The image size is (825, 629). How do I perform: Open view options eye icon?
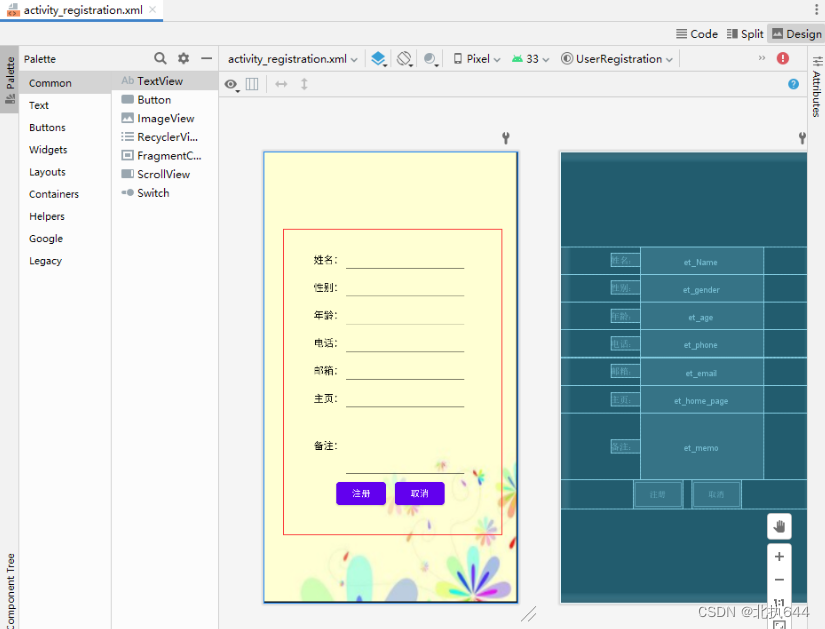point(231,84)
